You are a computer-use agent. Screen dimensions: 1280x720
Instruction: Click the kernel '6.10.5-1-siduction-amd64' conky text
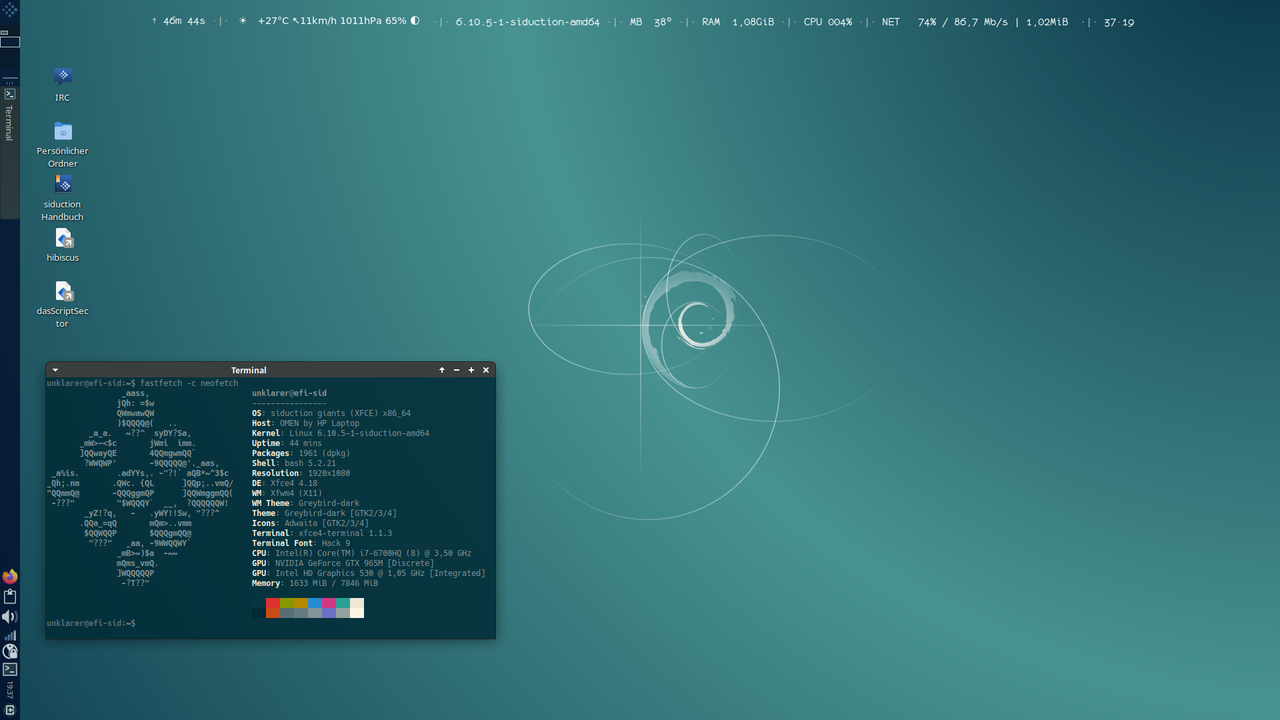[527, 21]
